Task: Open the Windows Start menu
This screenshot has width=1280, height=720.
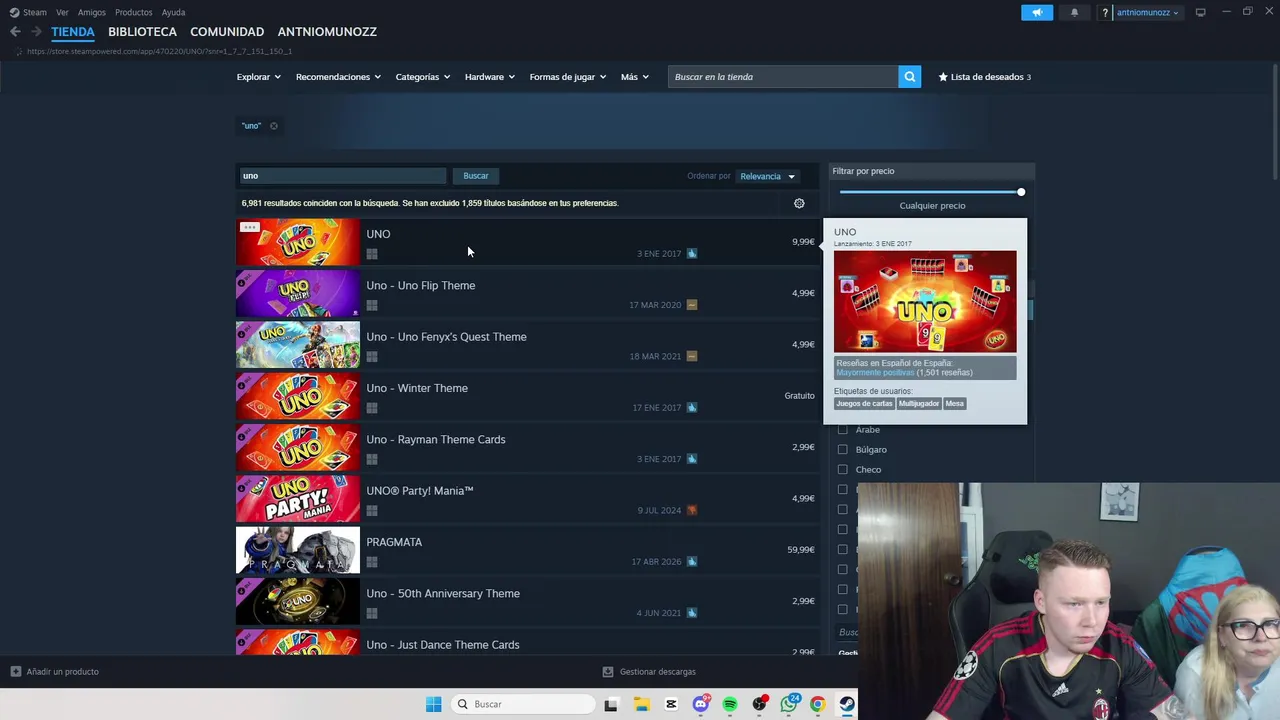Action: (433, 704)
